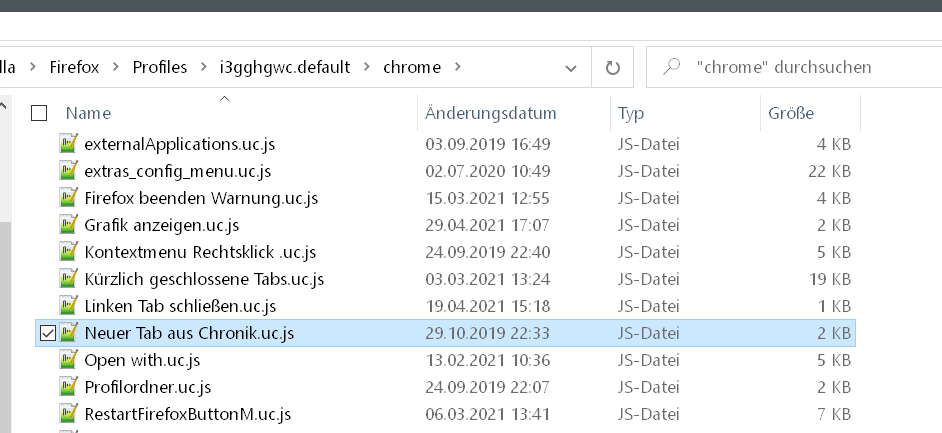
Task: Click the Grafik anzeigen.uc.js file icon
Action: click(69, 225)
